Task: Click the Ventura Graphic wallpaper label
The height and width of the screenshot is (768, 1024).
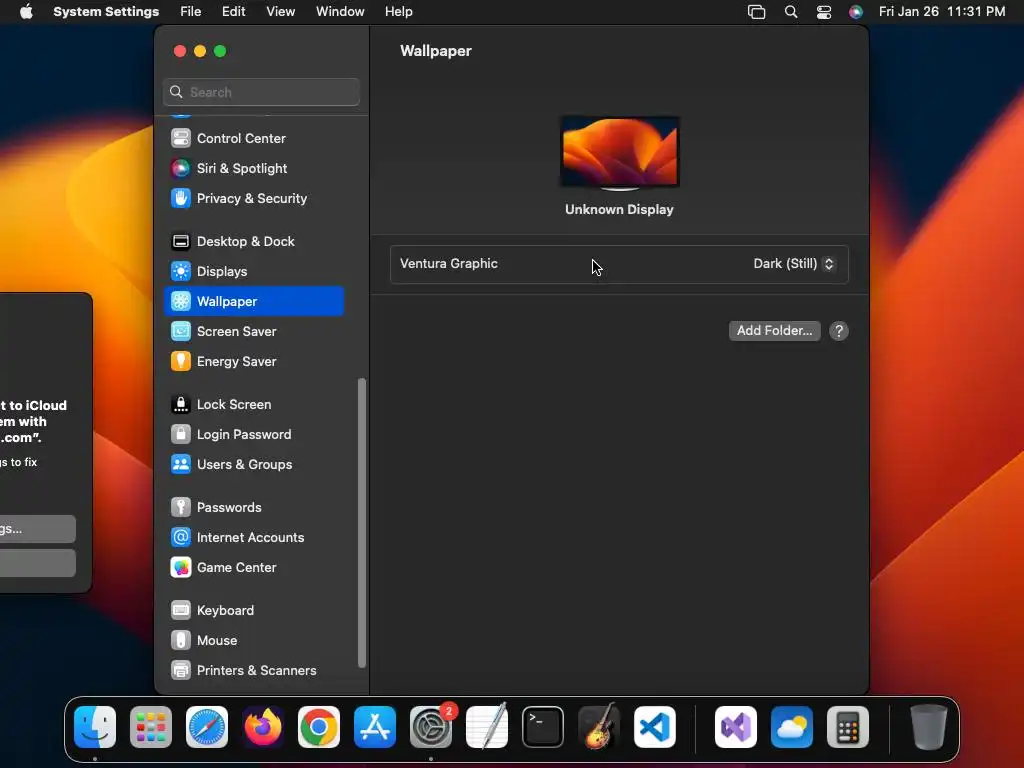Action: (x=449, y=264)
